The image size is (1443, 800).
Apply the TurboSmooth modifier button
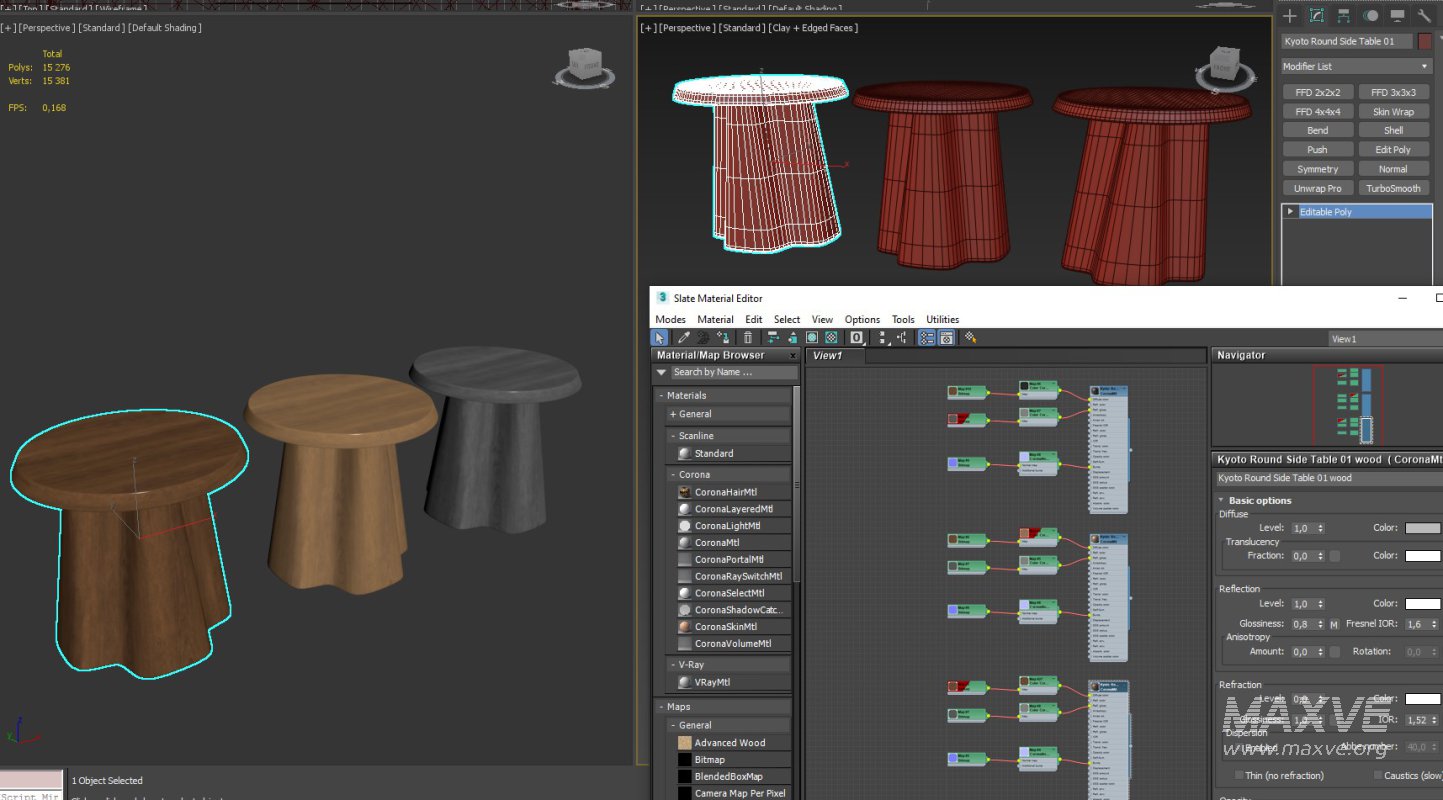point(1393,188)
